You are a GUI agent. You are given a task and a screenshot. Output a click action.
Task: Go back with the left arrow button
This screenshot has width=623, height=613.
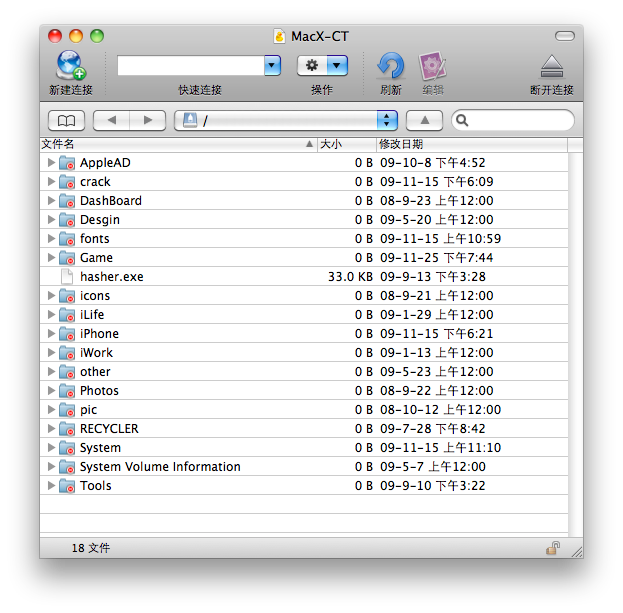pos(112,120)
